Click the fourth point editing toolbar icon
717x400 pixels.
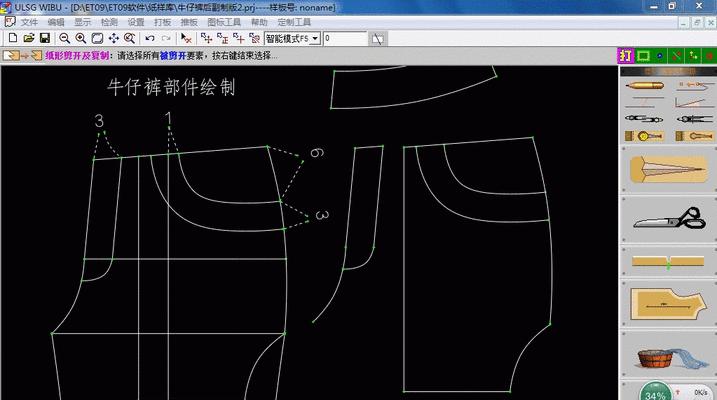pyautogui.click(x=255, y=38)
